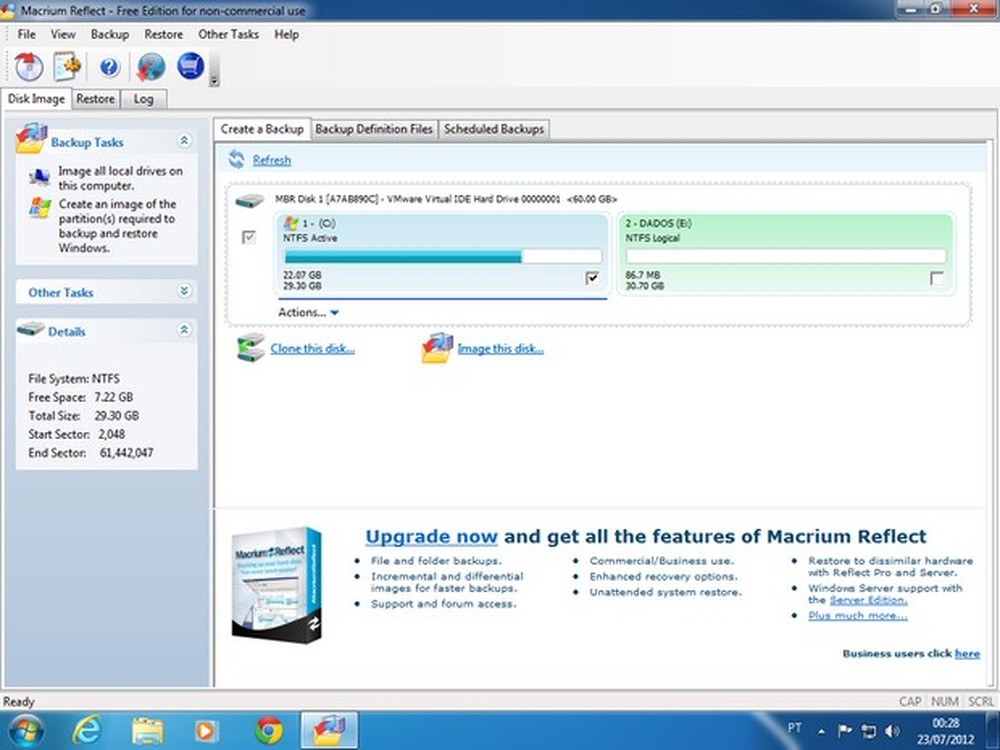Open Internet Explorer from the taskbar
This screenshot has width=1000, height=750.
tap(86, 730)
